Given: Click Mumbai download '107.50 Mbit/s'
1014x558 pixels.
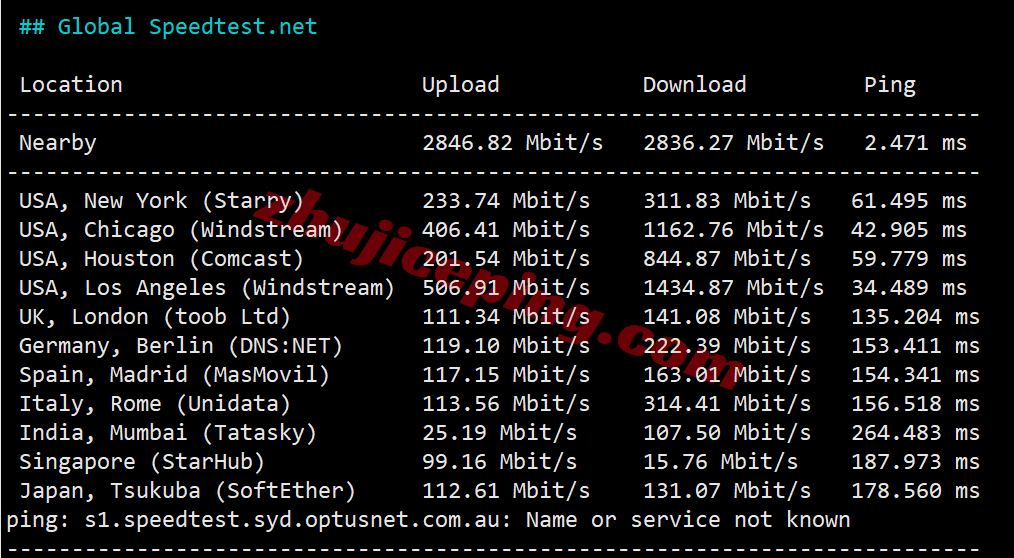Looking at the screenshot, I should click(x=727, y=433).
